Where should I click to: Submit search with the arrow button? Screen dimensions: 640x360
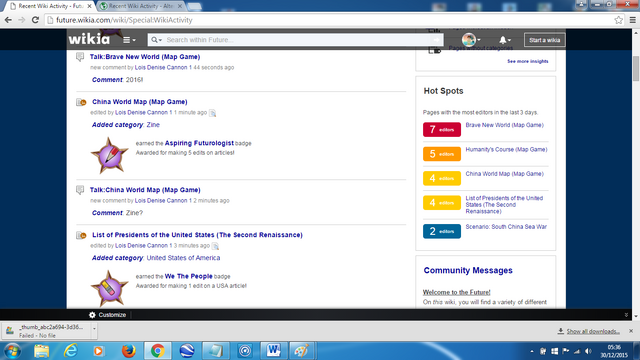point(436,40)
